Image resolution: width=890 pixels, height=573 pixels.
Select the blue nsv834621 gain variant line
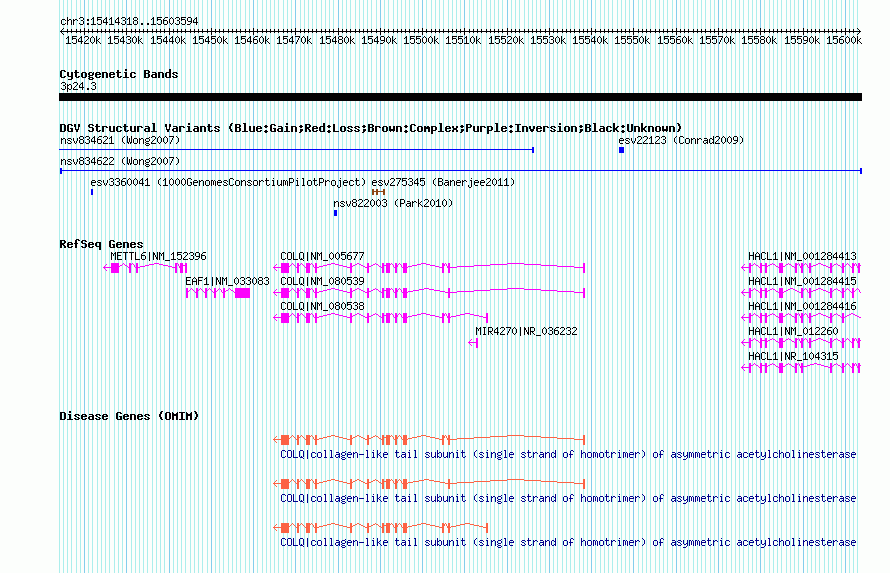coord(297,150)
